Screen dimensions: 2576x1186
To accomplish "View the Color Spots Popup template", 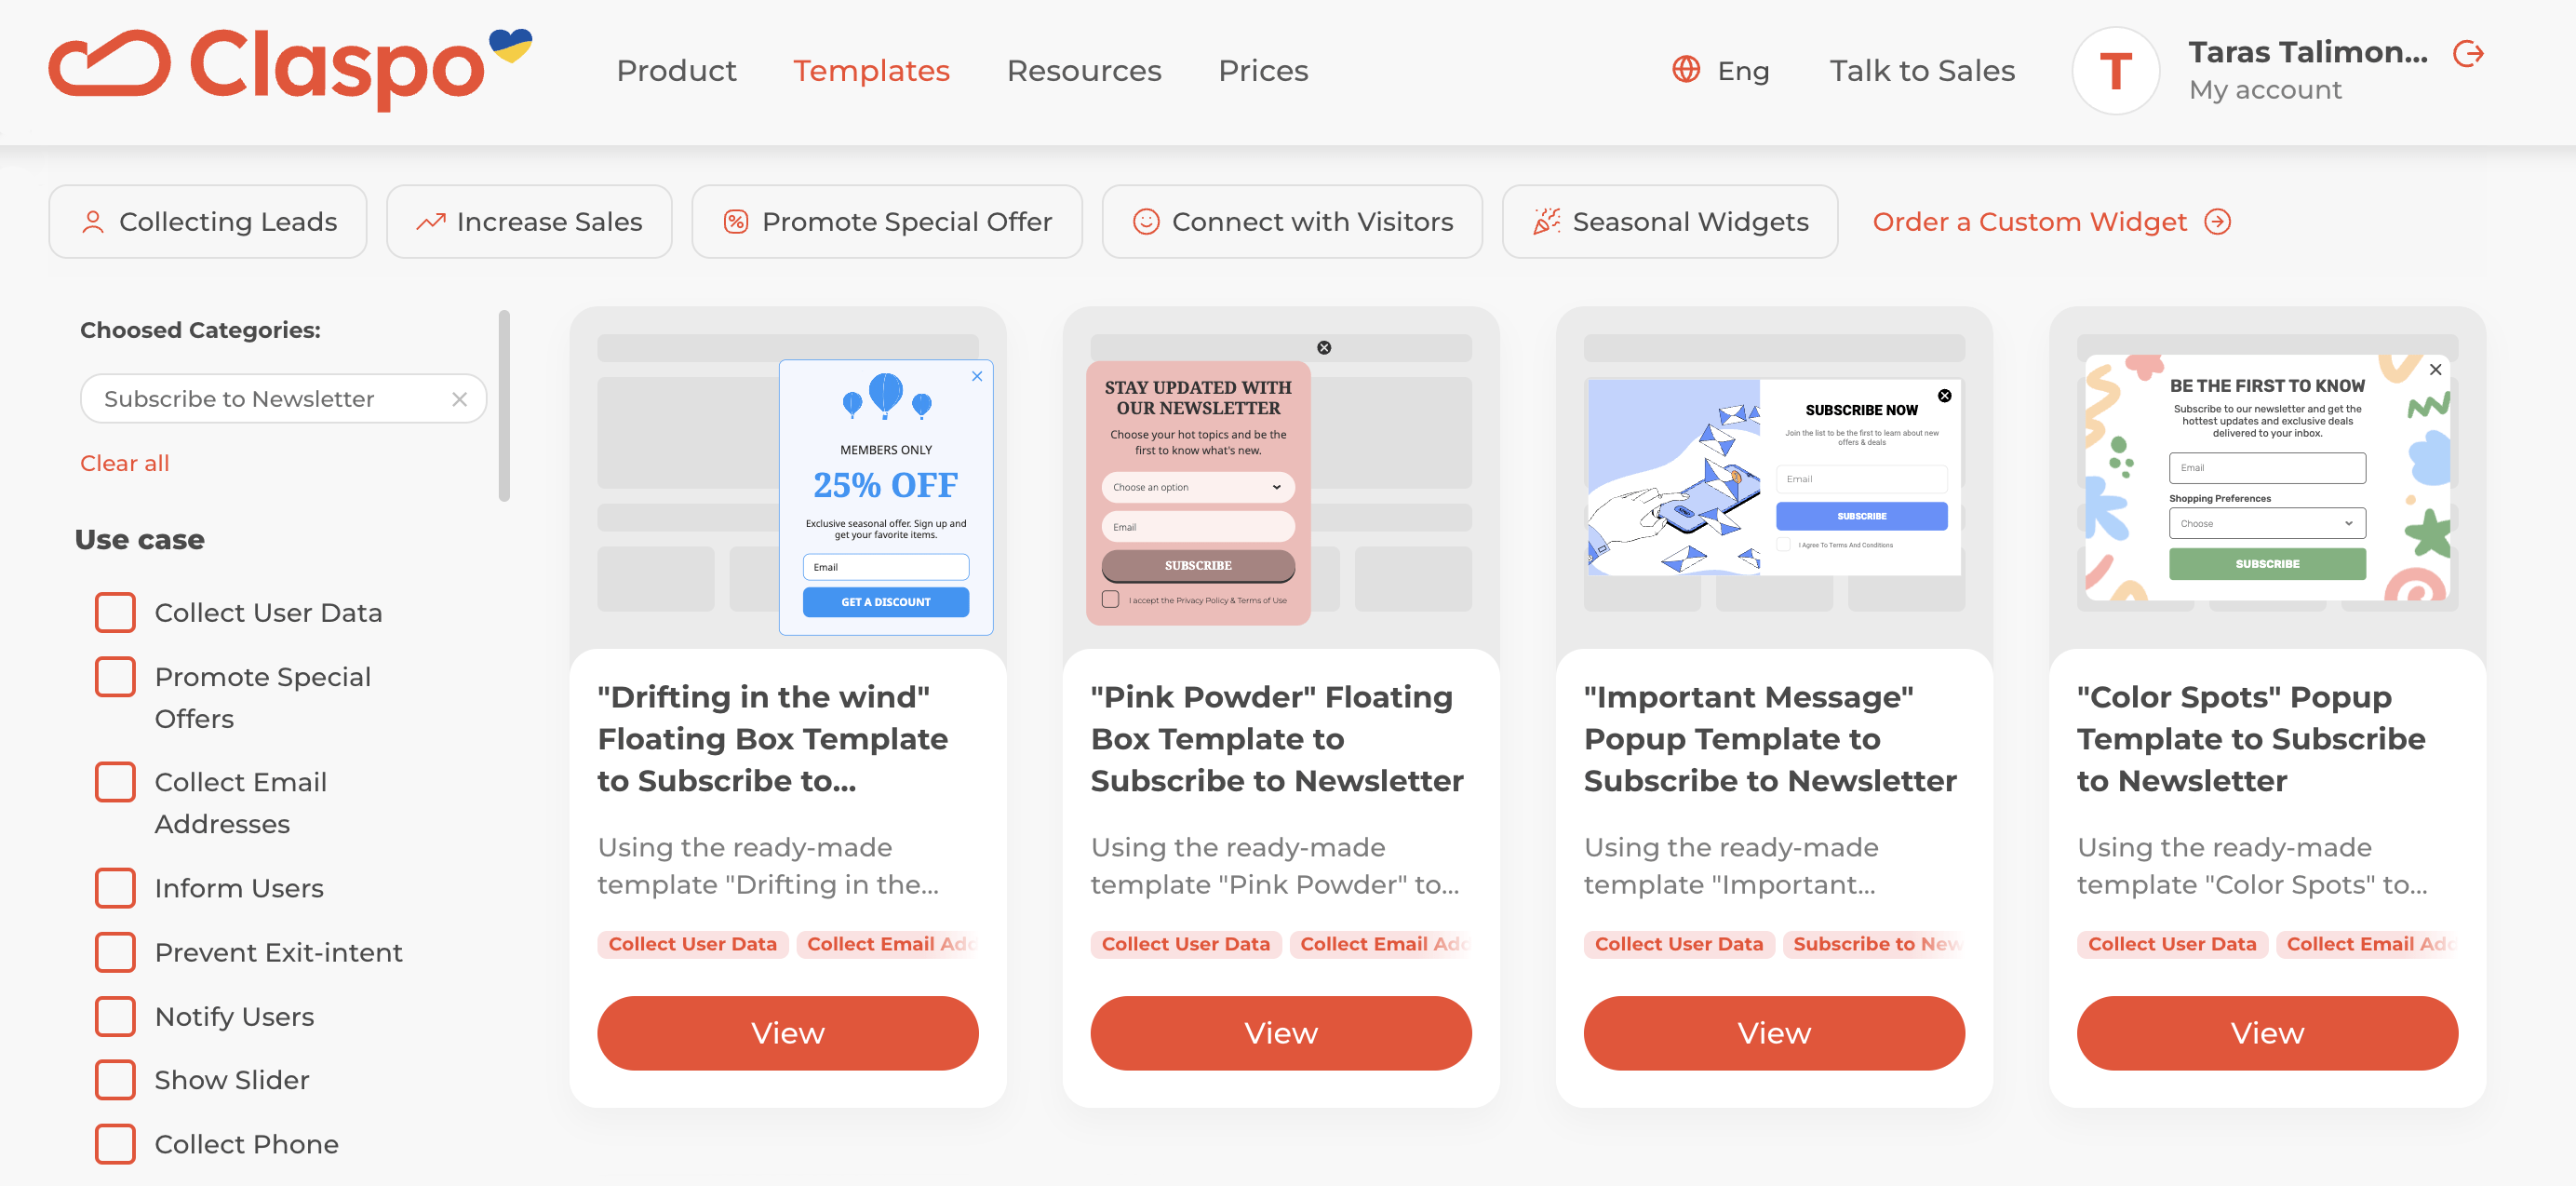I will tap(2266, 1032).
